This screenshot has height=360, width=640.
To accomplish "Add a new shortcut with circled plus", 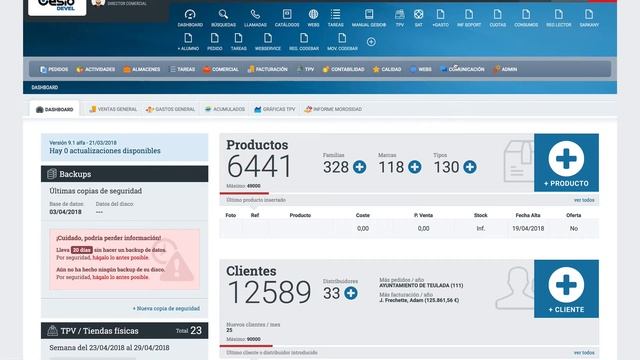I will click(371, 42).
